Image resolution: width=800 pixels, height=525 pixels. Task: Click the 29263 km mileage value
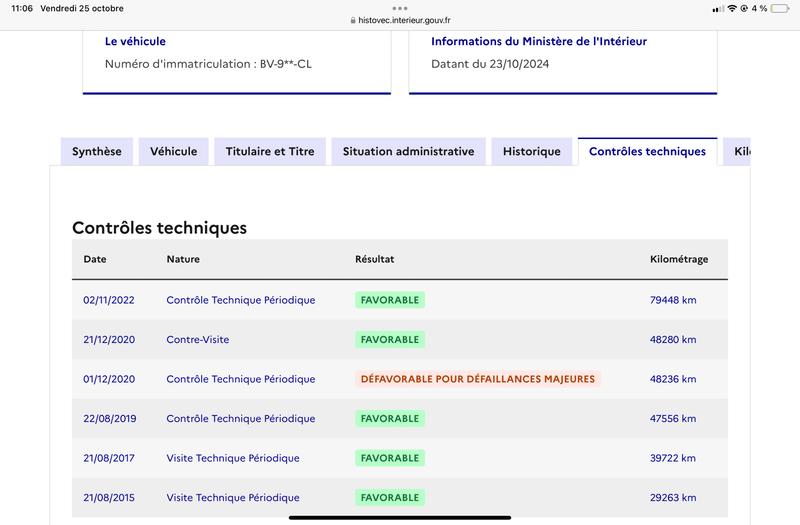click(673, 497)
